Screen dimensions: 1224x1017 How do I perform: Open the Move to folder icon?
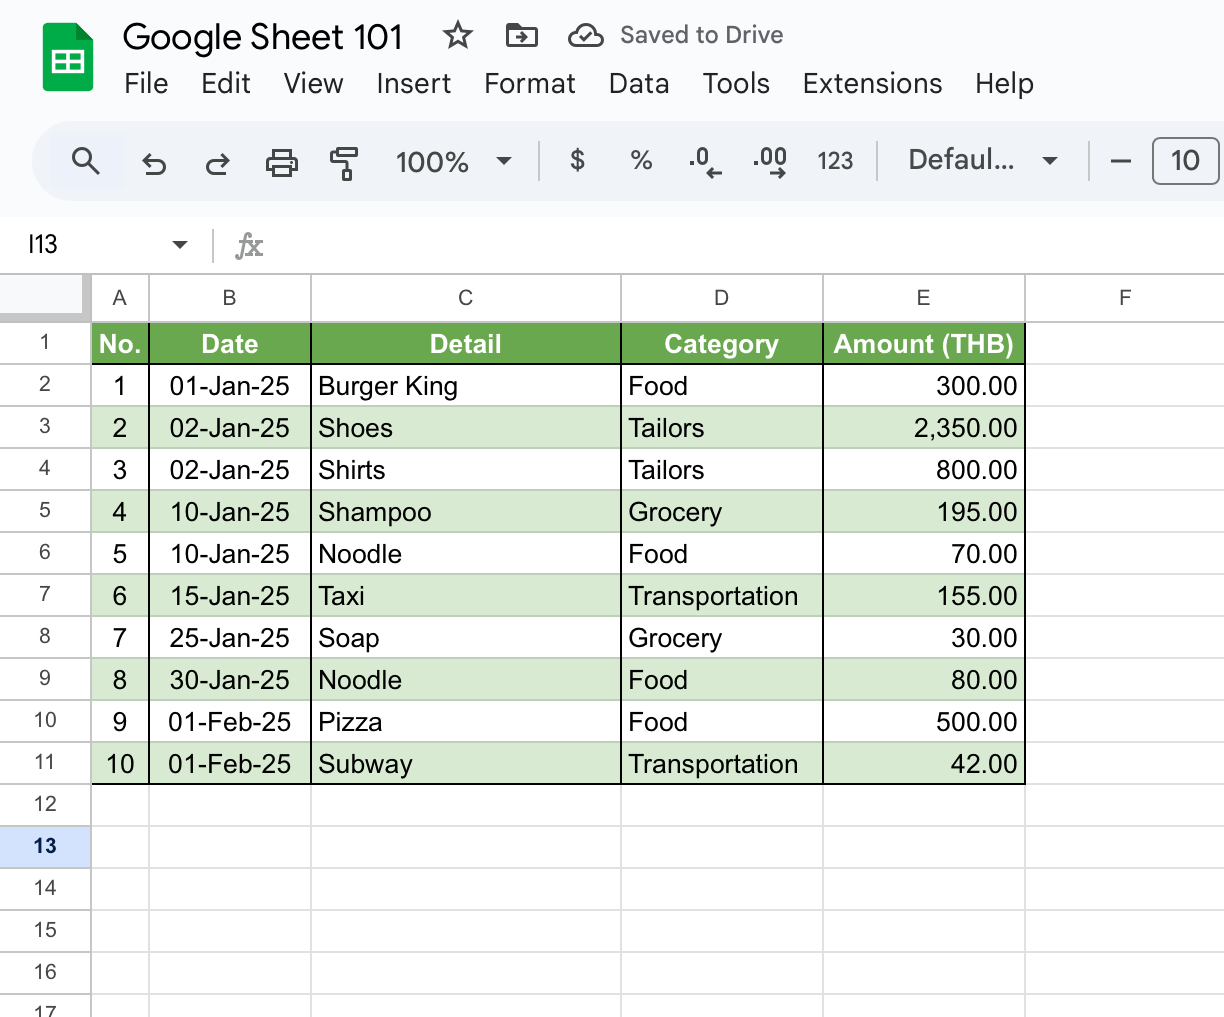[x=520, y=35]
